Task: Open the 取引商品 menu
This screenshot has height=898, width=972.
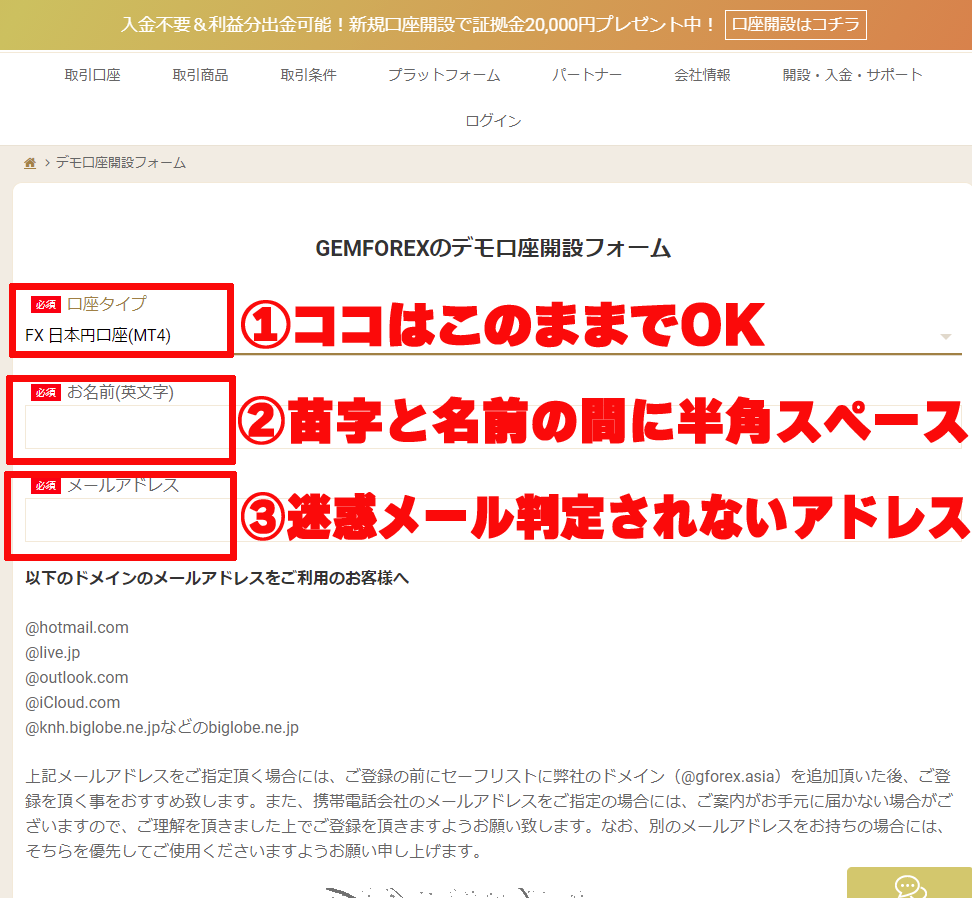Action: [200, 75]
